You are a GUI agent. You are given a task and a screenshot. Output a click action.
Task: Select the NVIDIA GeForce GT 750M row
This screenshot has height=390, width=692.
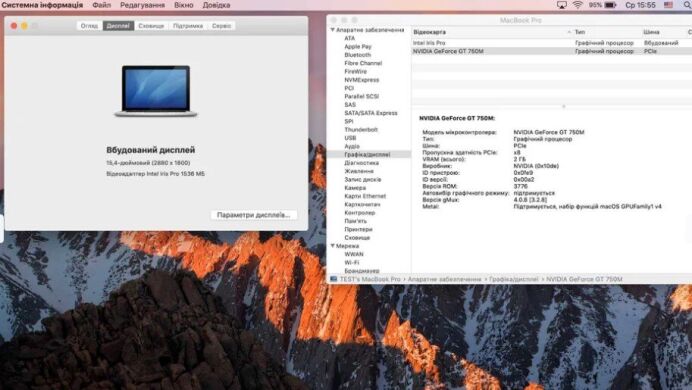pos(552,52)
